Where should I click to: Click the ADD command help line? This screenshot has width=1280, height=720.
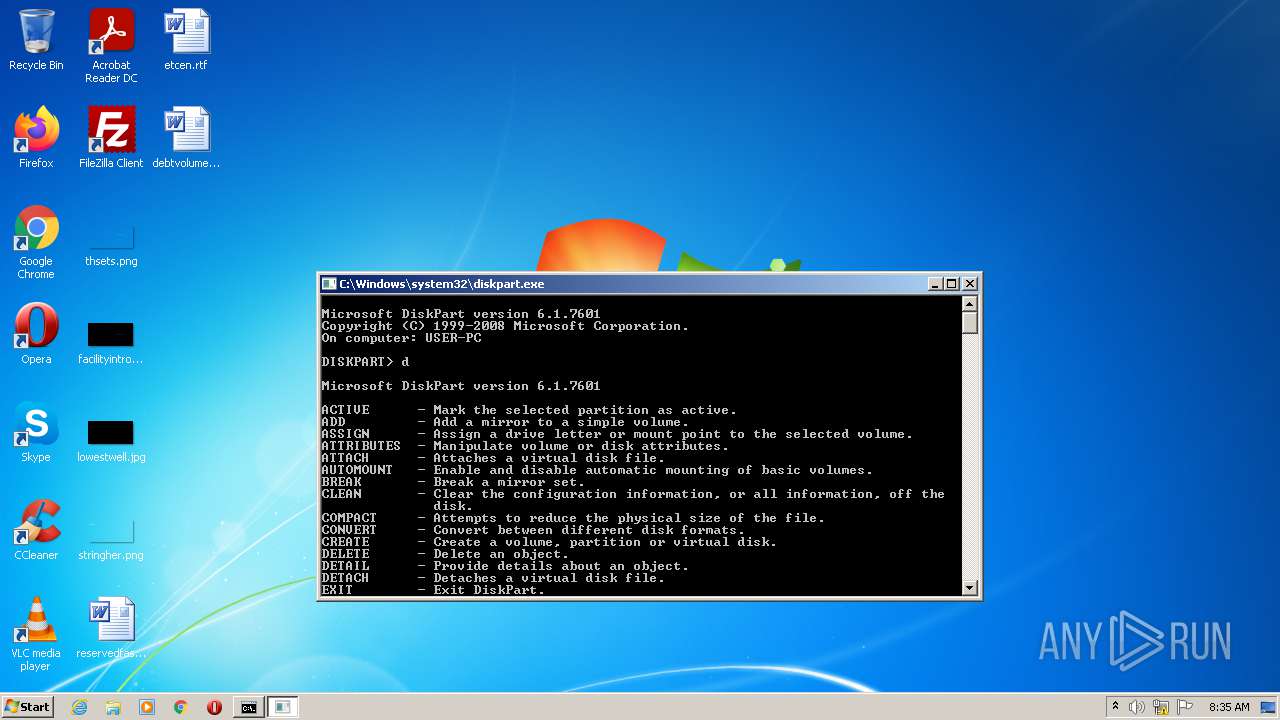coord(505,422)
